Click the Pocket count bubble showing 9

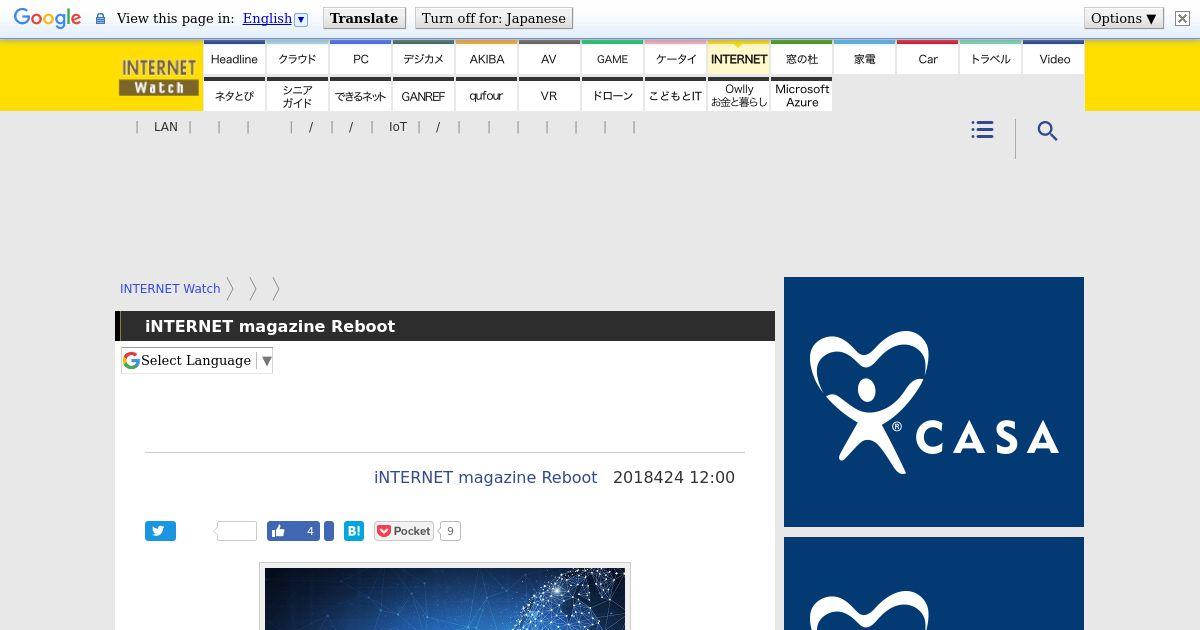pos(450,531)
